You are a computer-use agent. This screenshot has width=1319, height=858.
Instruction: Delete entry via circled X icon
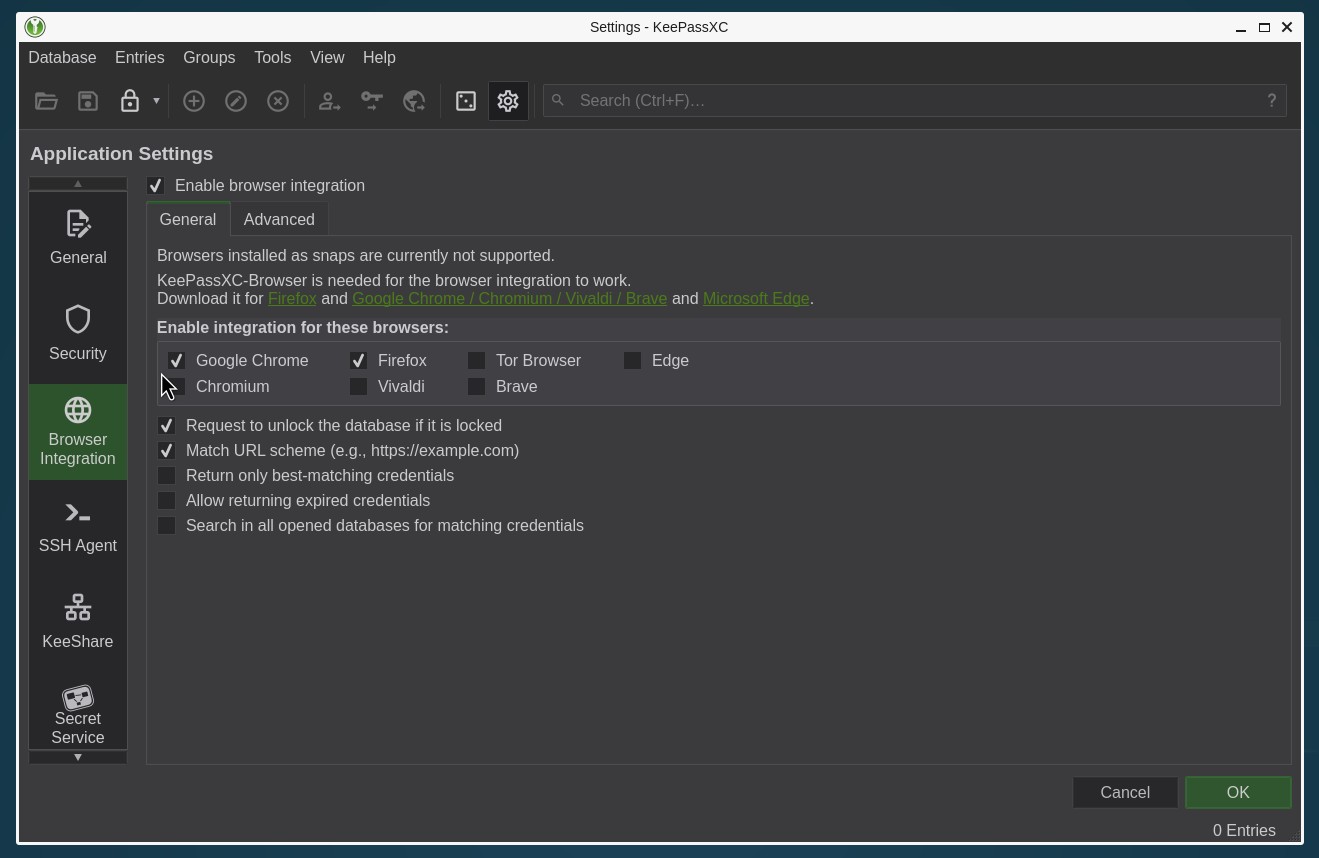click(278, 101)
